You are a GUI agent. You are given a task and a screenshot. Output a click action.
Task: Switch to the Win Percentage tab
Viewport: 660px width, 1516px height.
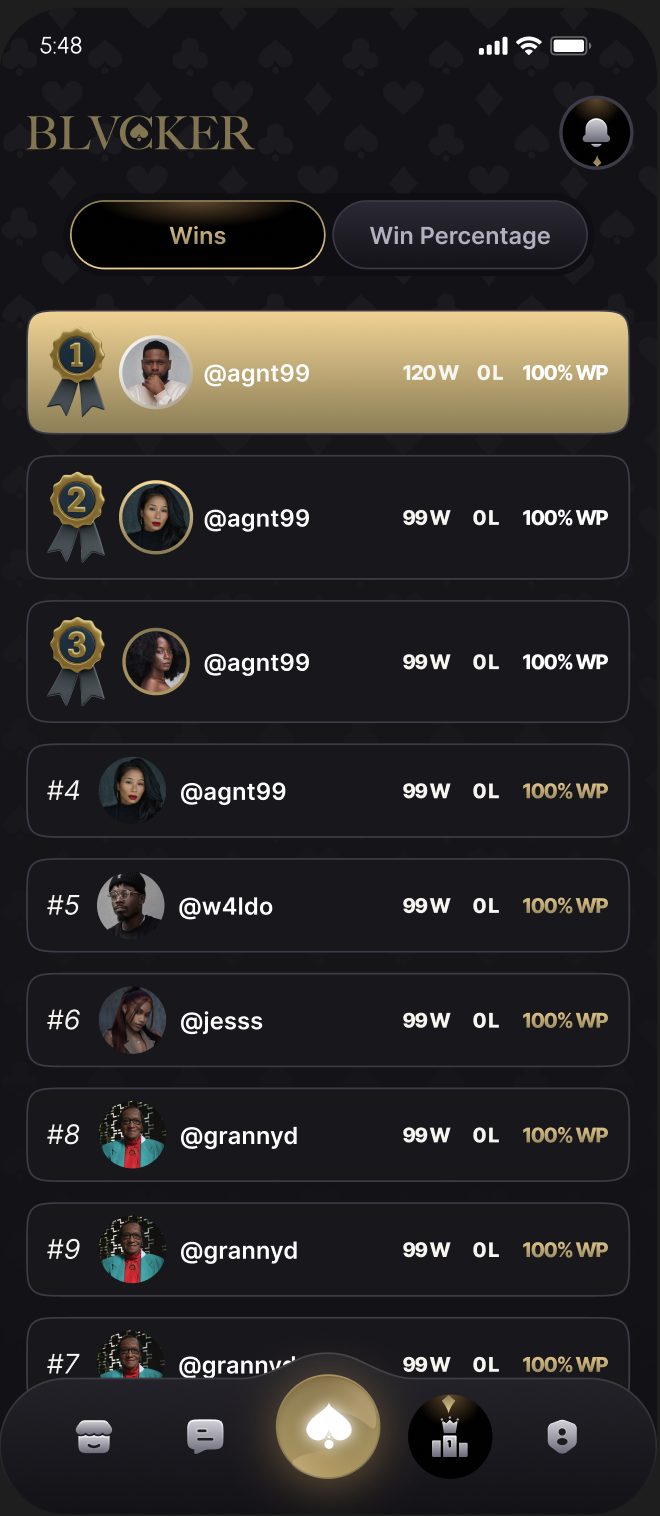(460, 235)
